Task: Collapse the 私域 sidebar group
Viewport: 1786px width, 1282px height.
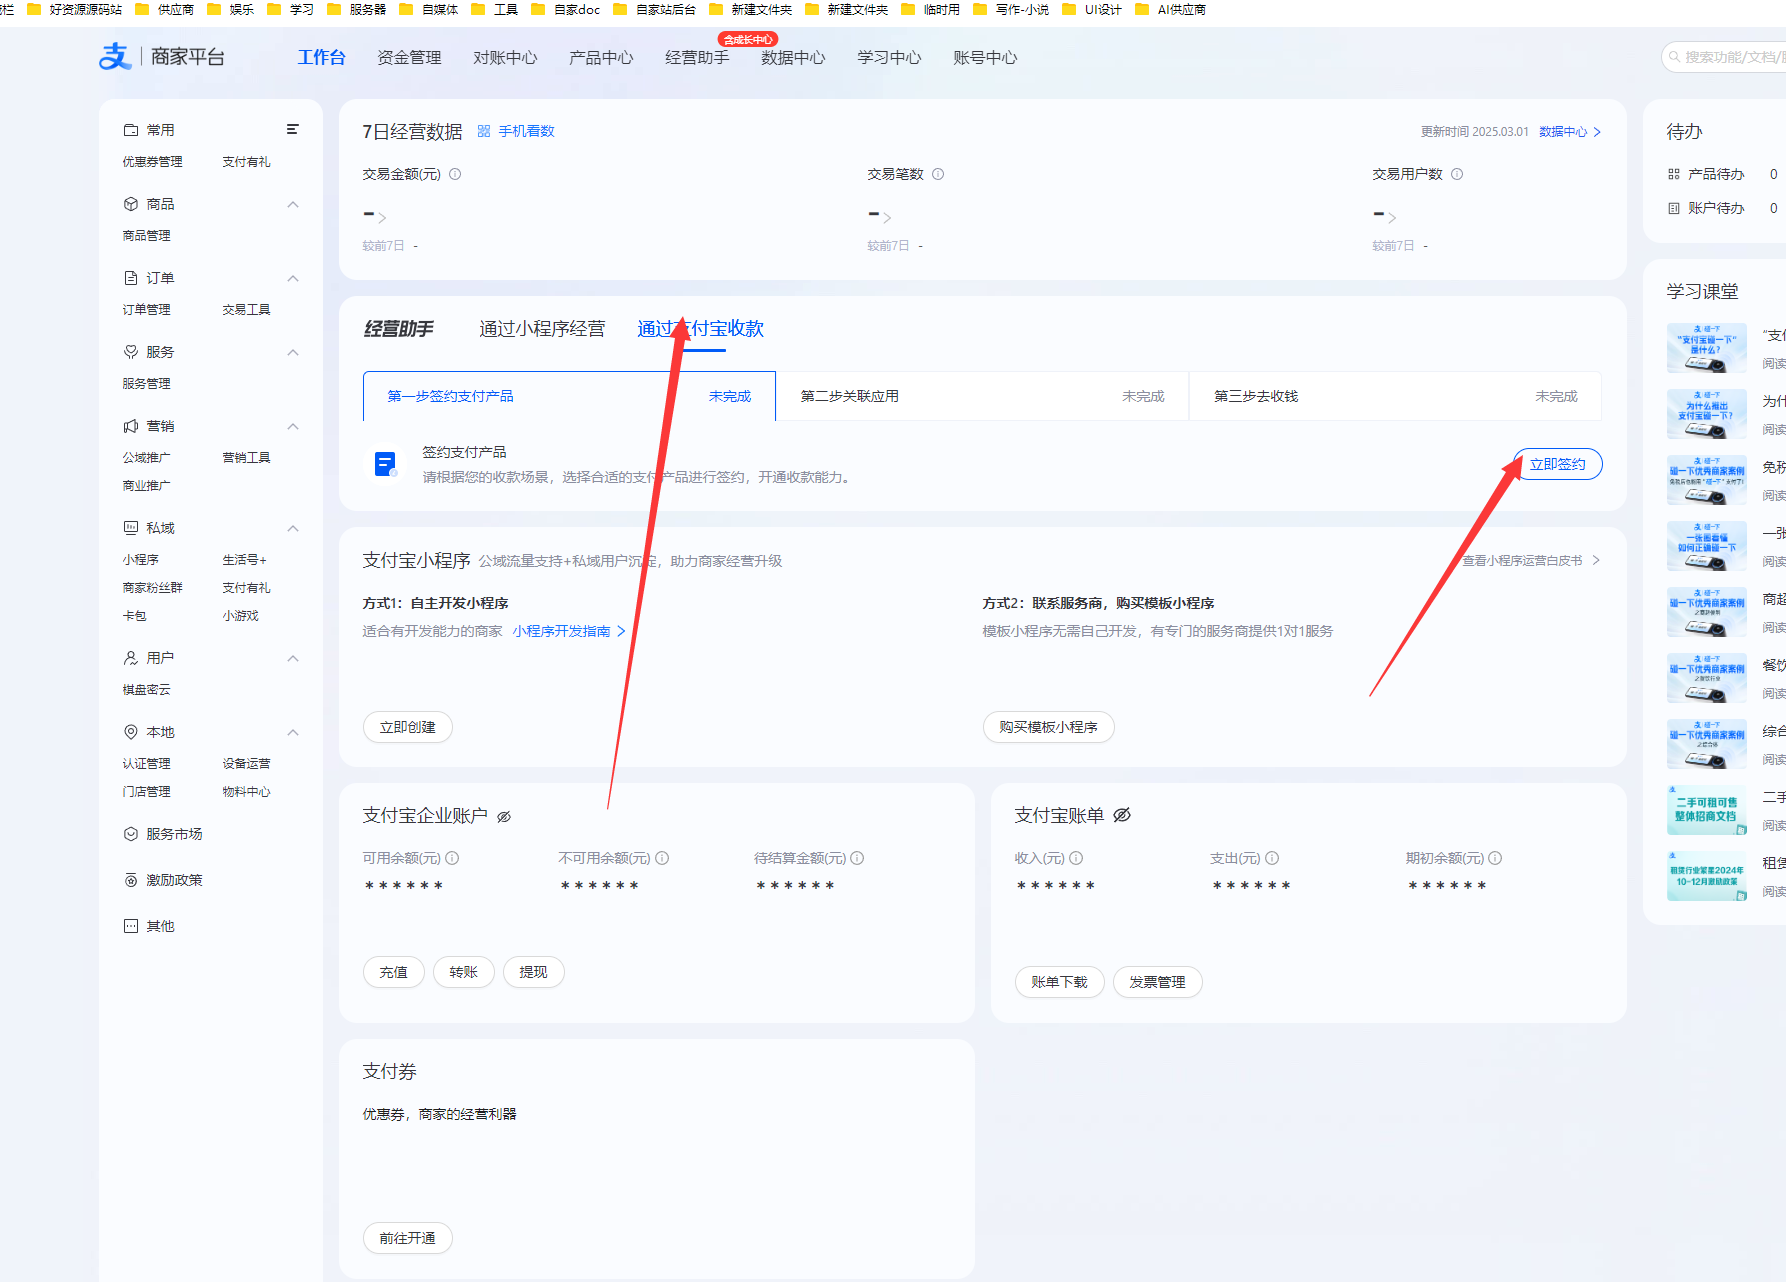Action: click(x=293, y=528)
